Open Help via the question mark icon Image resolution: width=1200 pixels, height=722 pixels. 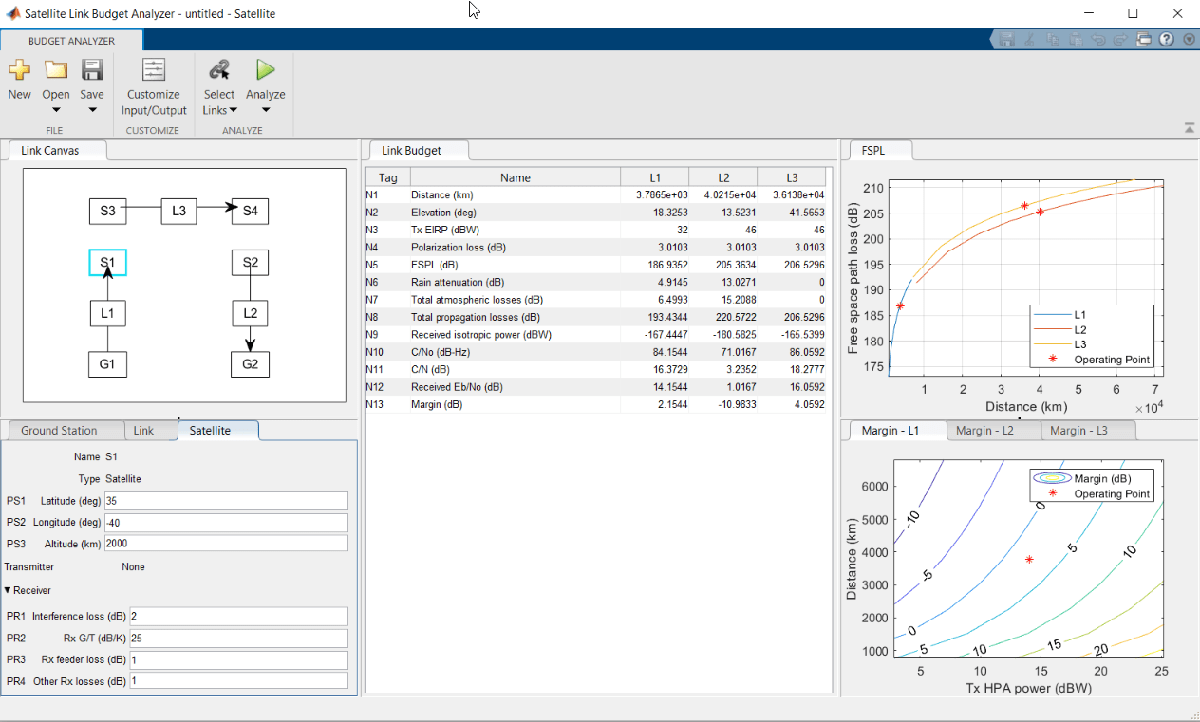click(x=1166, y=39)
